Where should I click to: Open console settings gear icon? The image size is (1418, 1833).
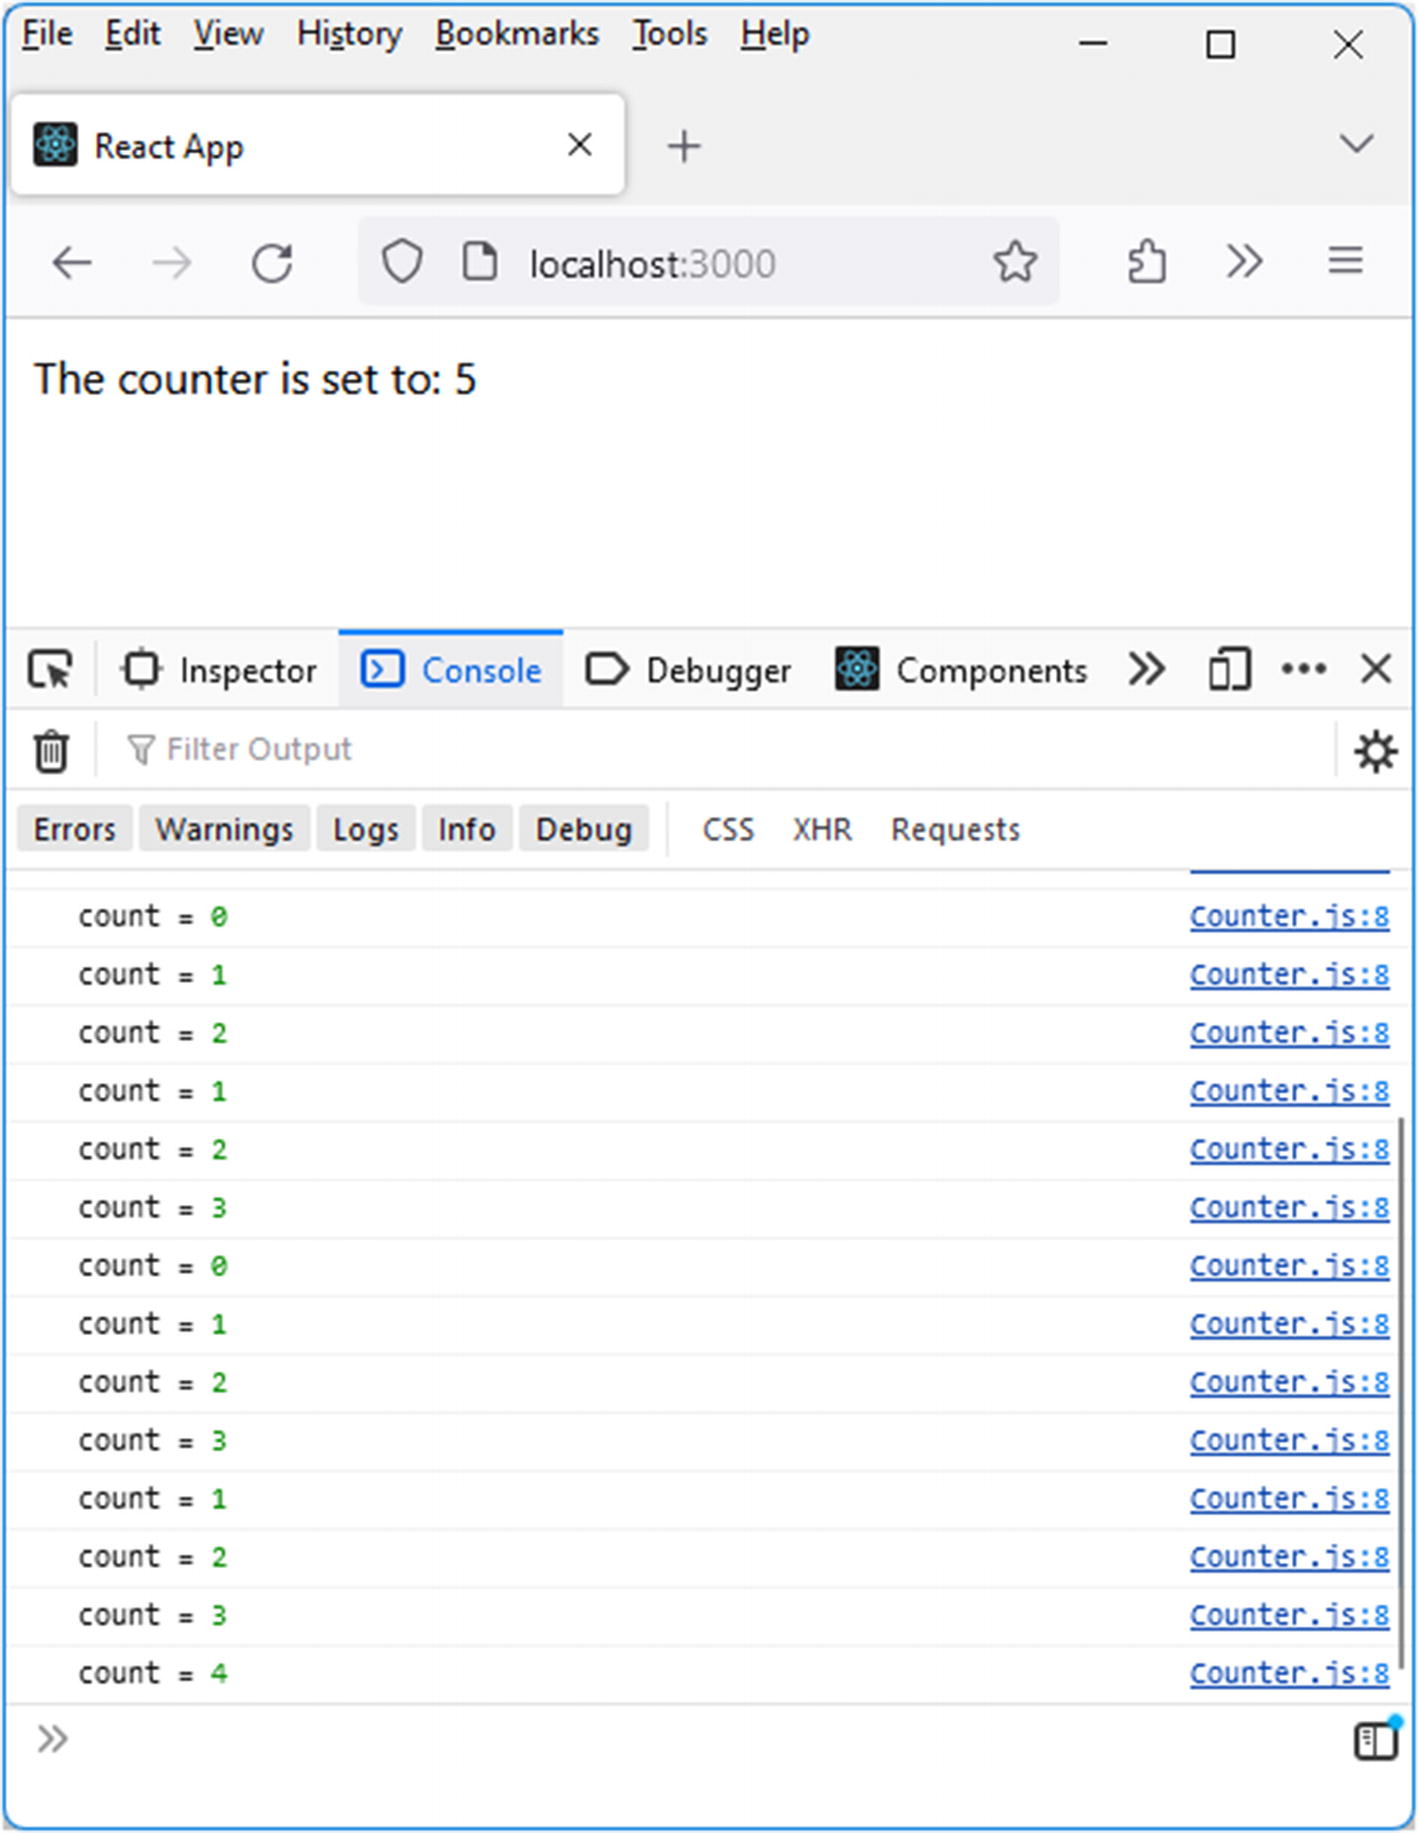click(1375, 751)
